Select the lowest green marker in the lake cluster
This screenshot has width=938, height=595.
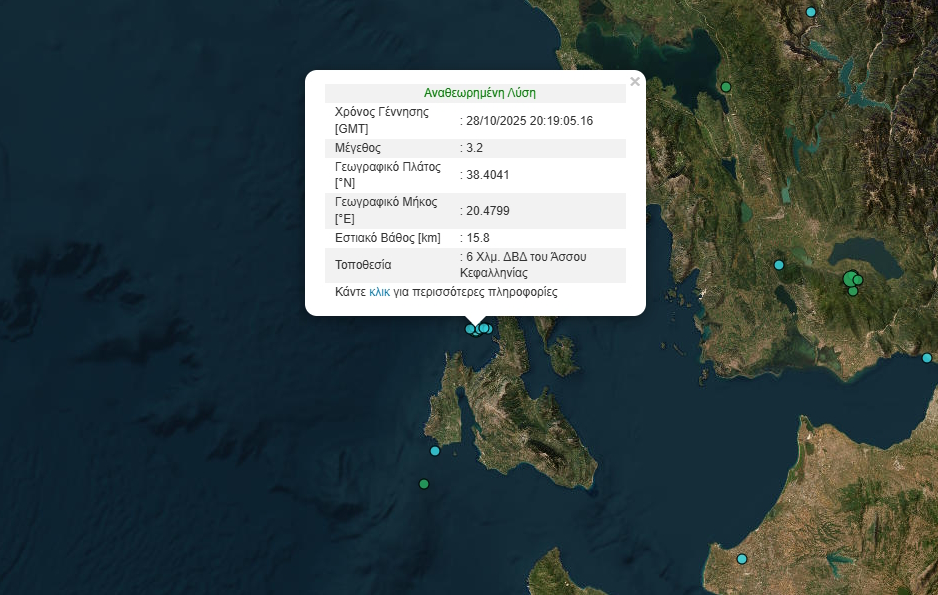point(853,291)
